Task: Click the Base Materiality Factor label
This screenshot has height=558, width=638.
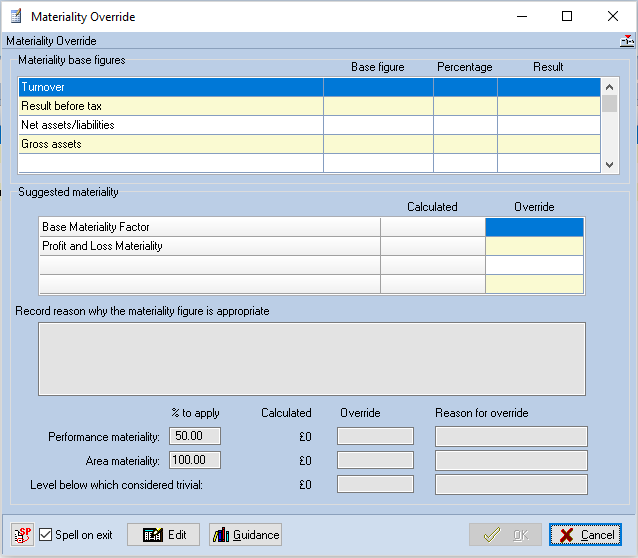Action: pyautogui.click(x=96, y=227)
